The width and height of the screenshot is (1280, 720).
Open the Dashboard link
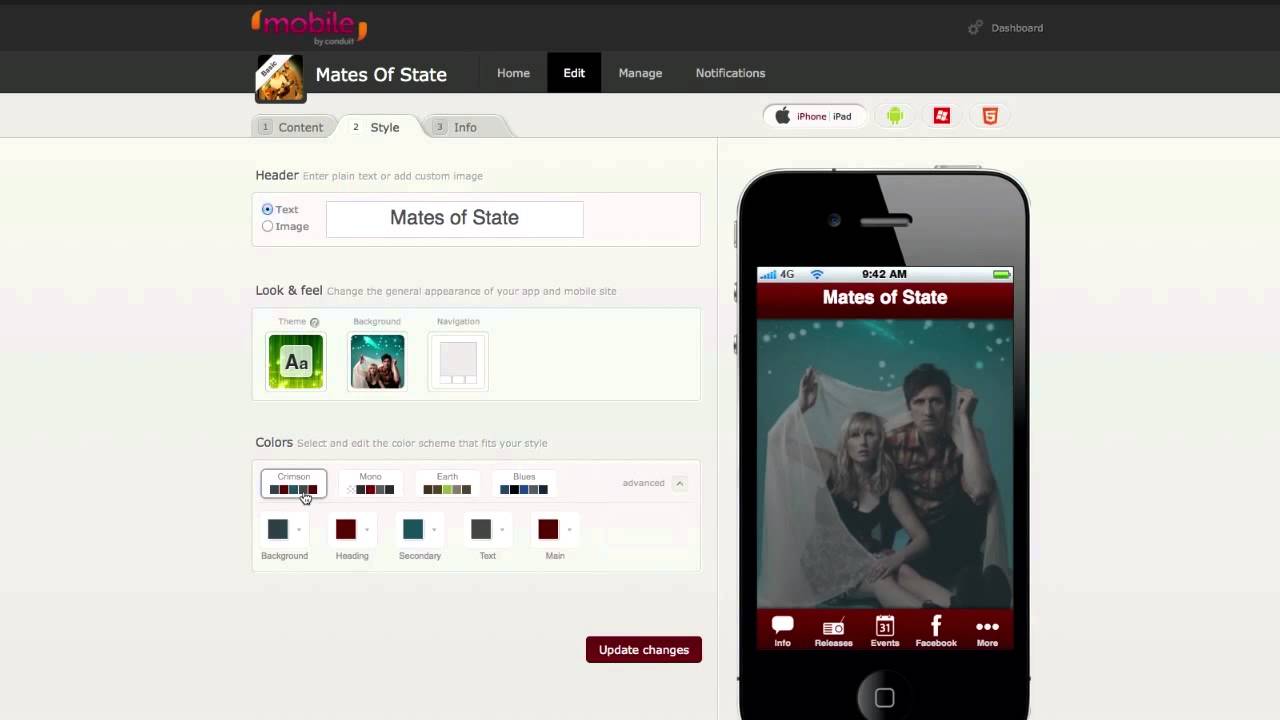click(1017, 28)
